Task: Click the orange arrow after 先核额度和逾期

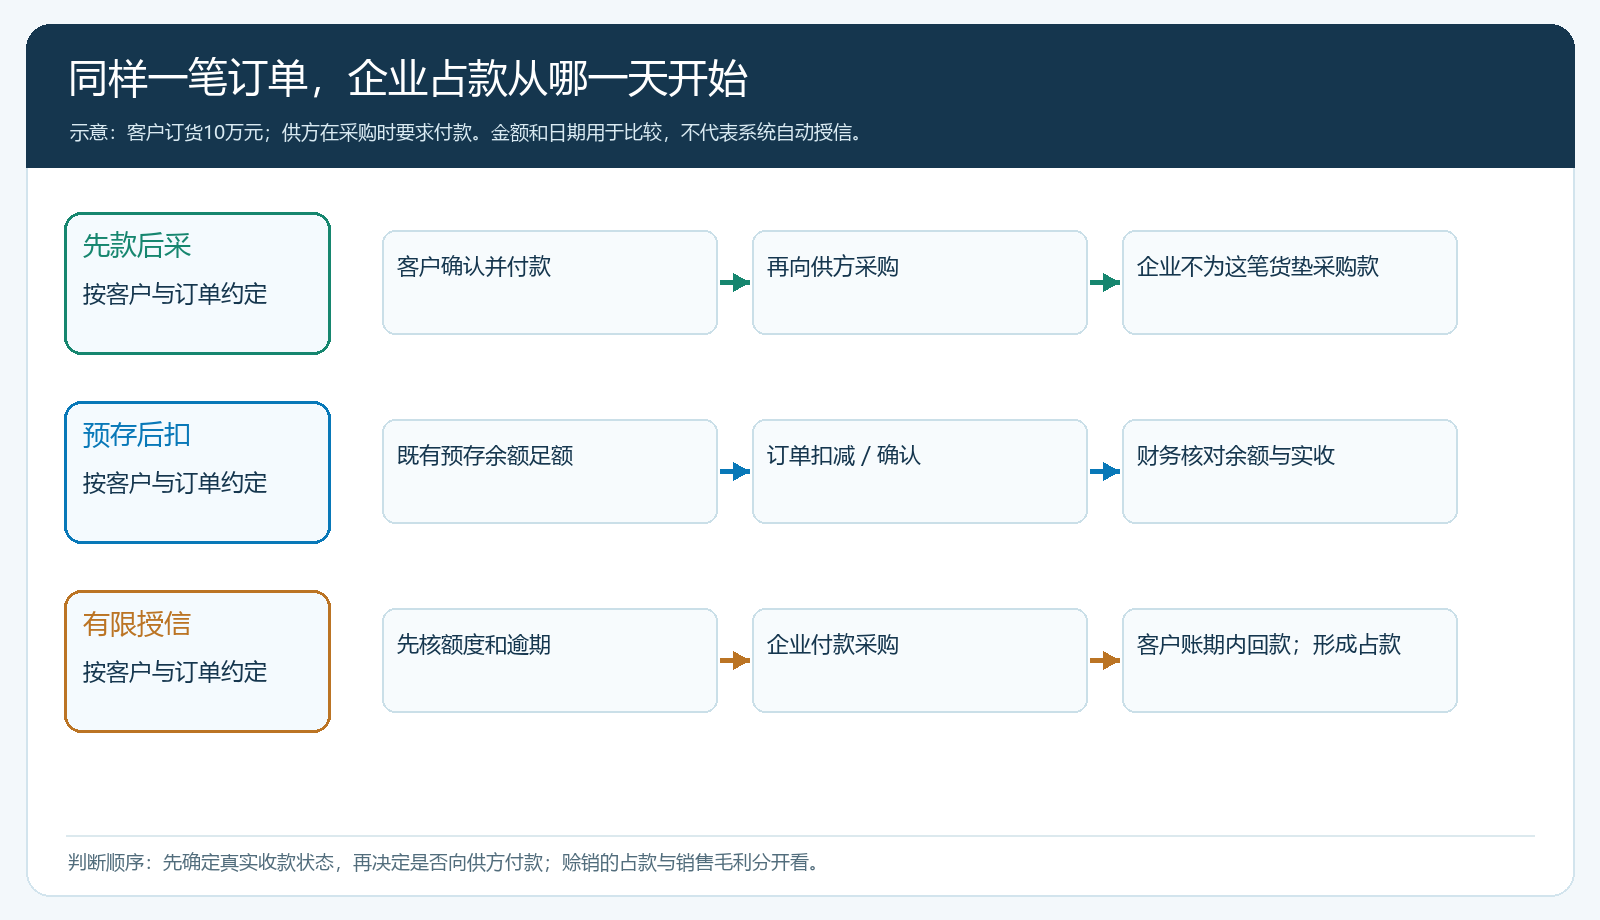Action: (x=735, y=660)
